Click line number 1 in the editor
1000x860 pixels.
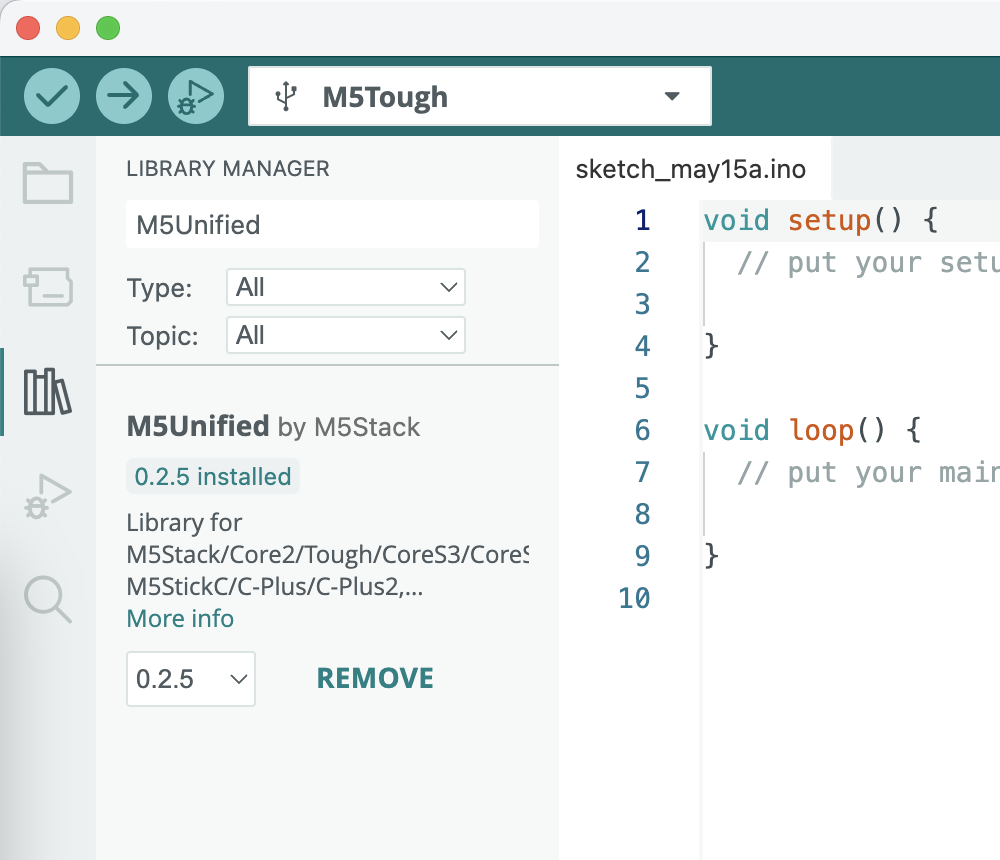[642, 220]
